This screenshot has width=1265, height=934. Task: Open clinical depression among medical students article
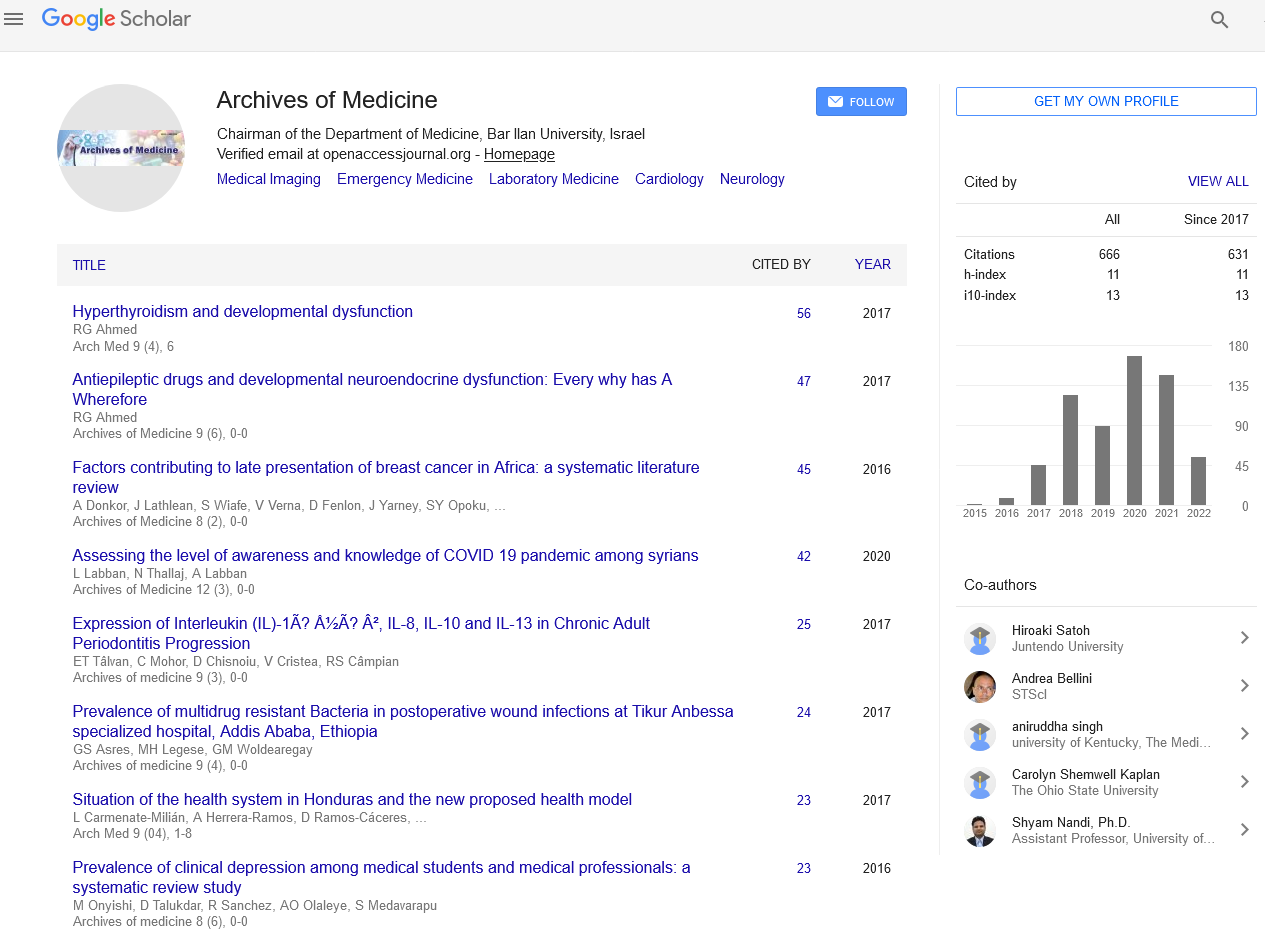[381, 877]
